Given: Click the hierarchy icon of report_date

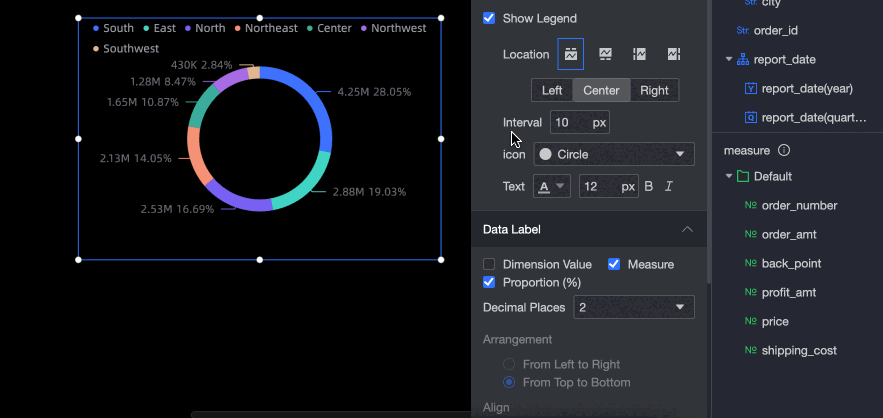Looking at the screenshot, I should click(743, 60).
